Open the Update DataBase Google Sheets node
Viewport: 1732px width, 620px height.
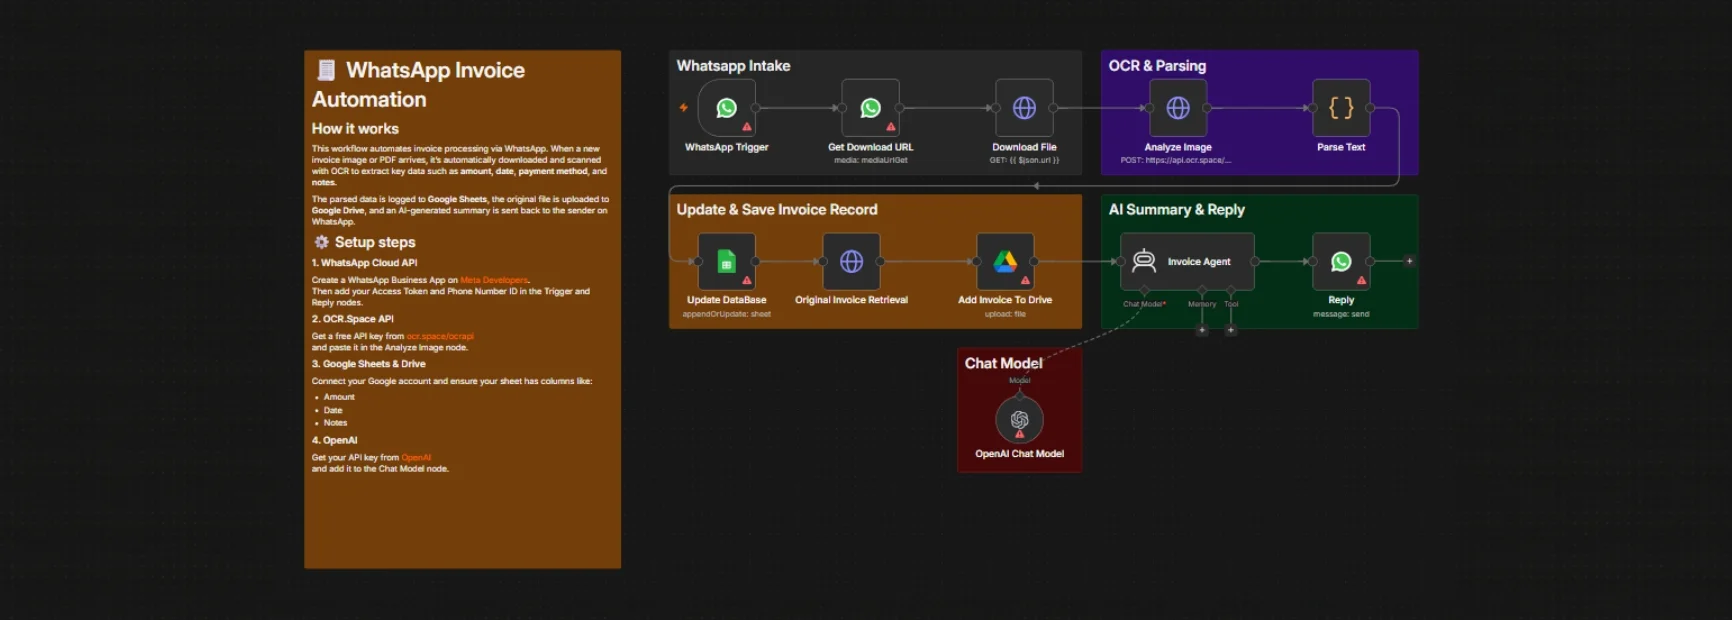726,261
